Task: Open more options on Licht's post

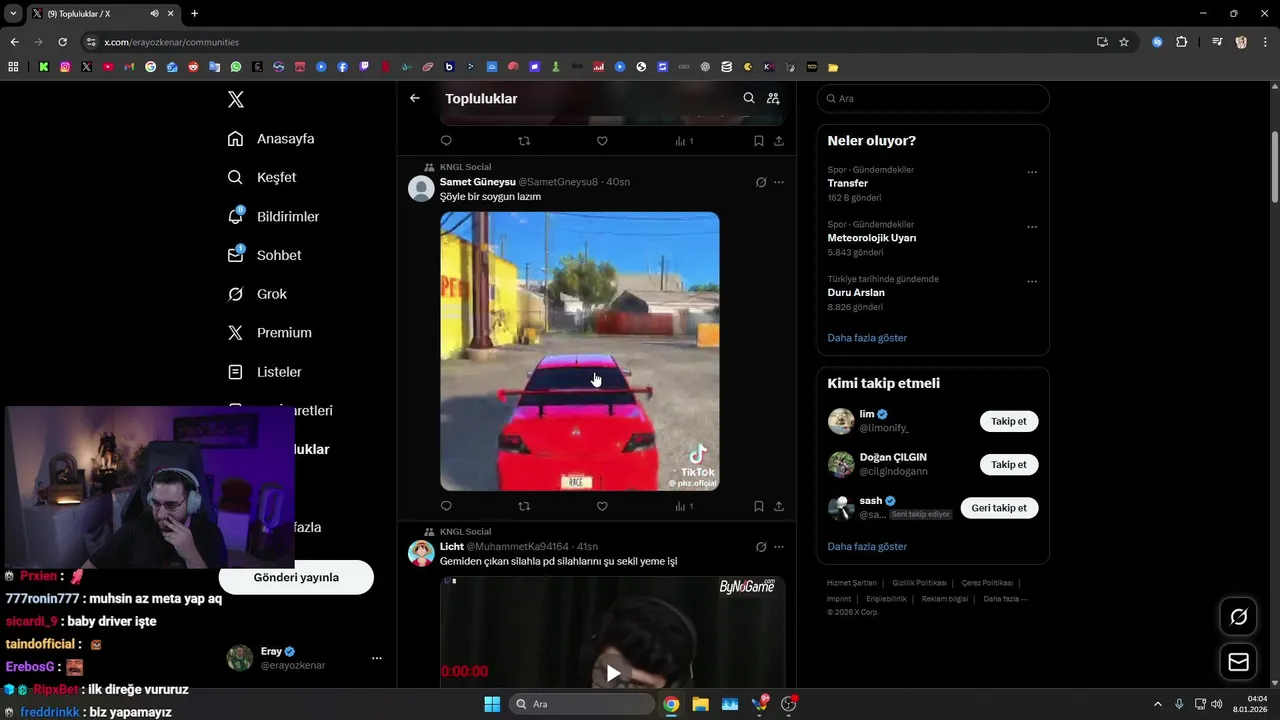Action: [x=779, y=547]
